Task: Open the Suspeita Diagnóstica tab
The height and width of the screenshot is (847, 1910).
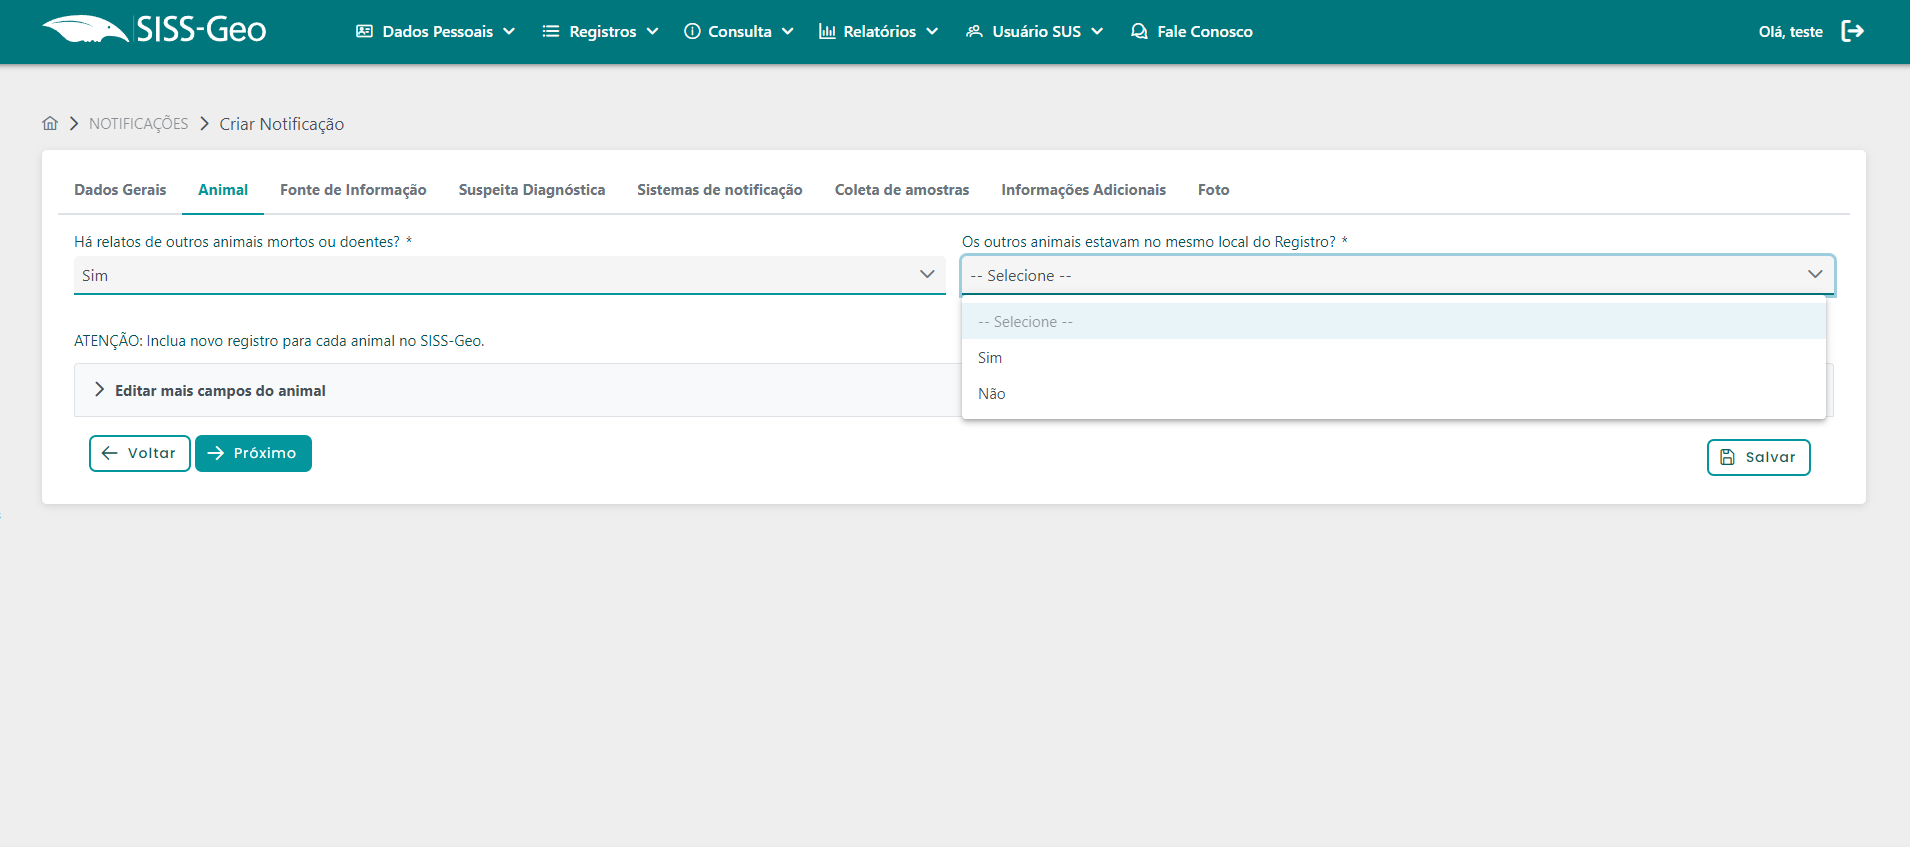Action: coord(531,190)
